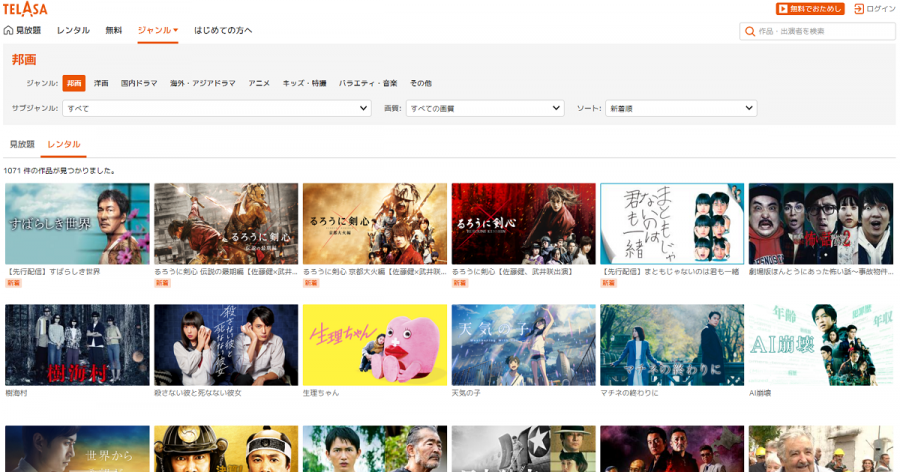
Task: Select the 洋画 genre filter
Action: pos(101,83)
